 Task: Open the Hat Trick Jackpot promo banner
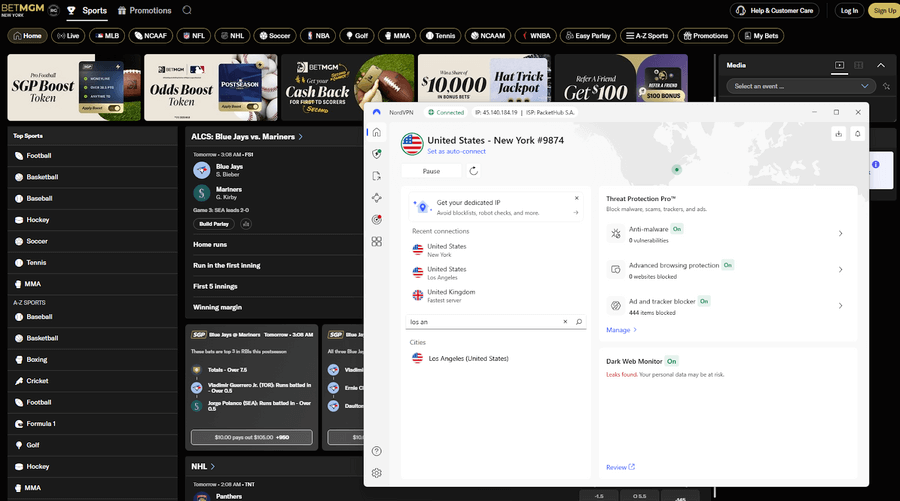484,79
